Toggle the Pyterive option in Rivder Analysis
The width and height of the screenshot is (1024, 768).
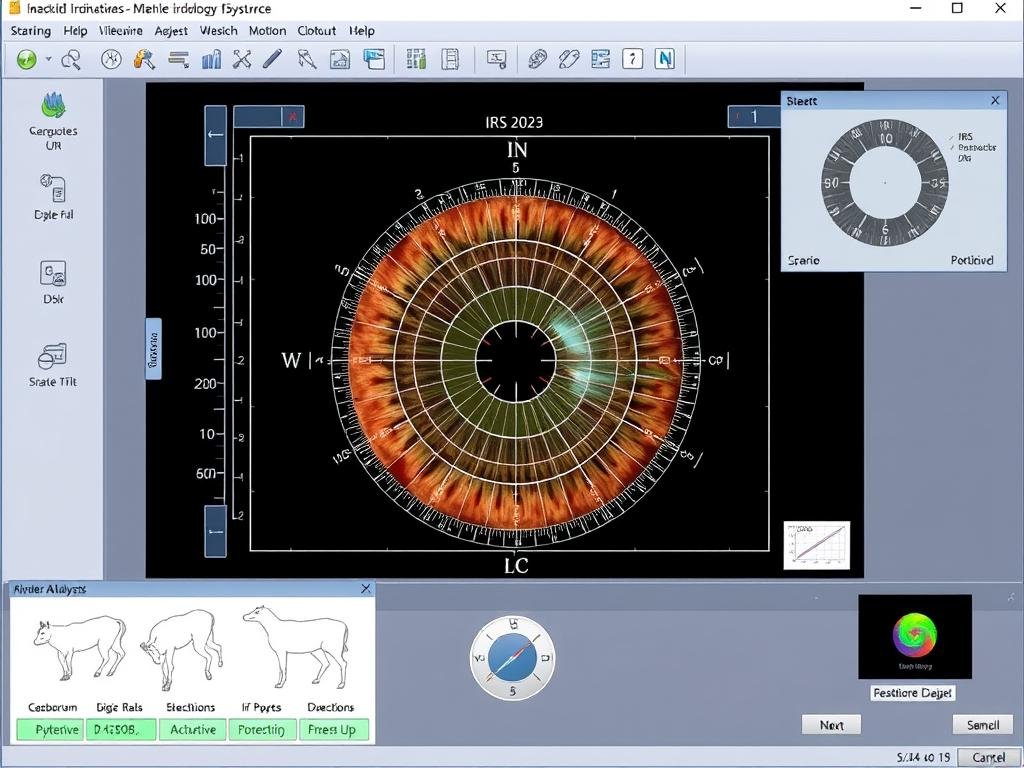pos(49,730)
